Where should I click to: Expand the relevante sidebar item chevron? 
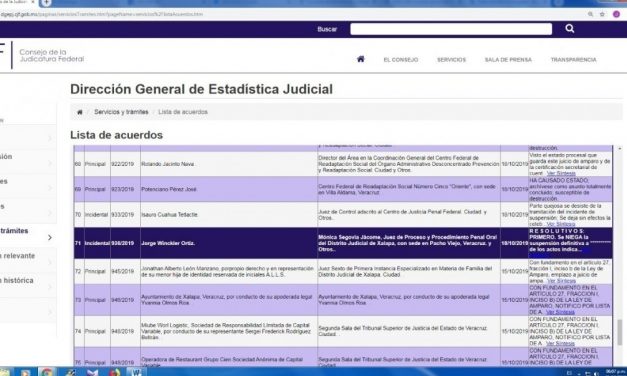[x=50, y=262]
